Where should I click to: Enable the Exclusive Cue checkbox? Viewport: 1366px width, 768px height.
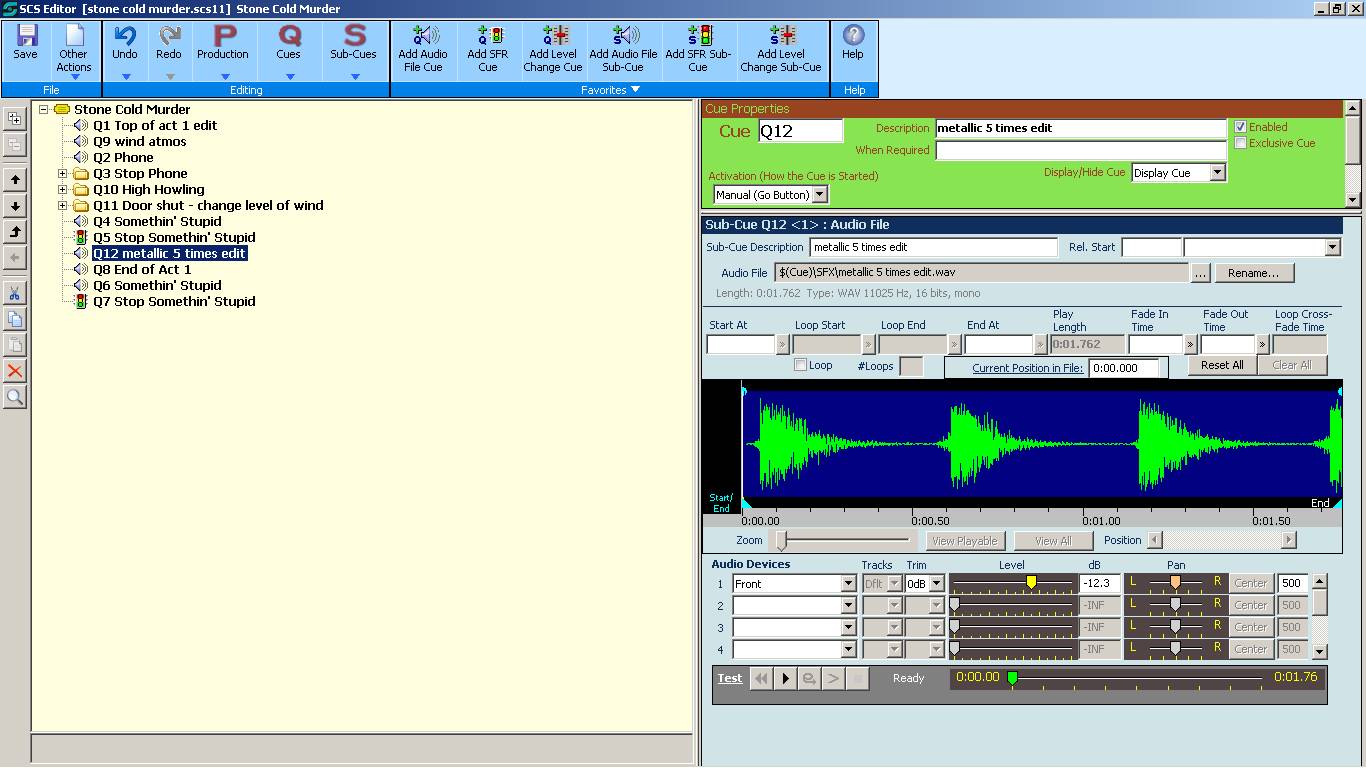coord(1240,143)
